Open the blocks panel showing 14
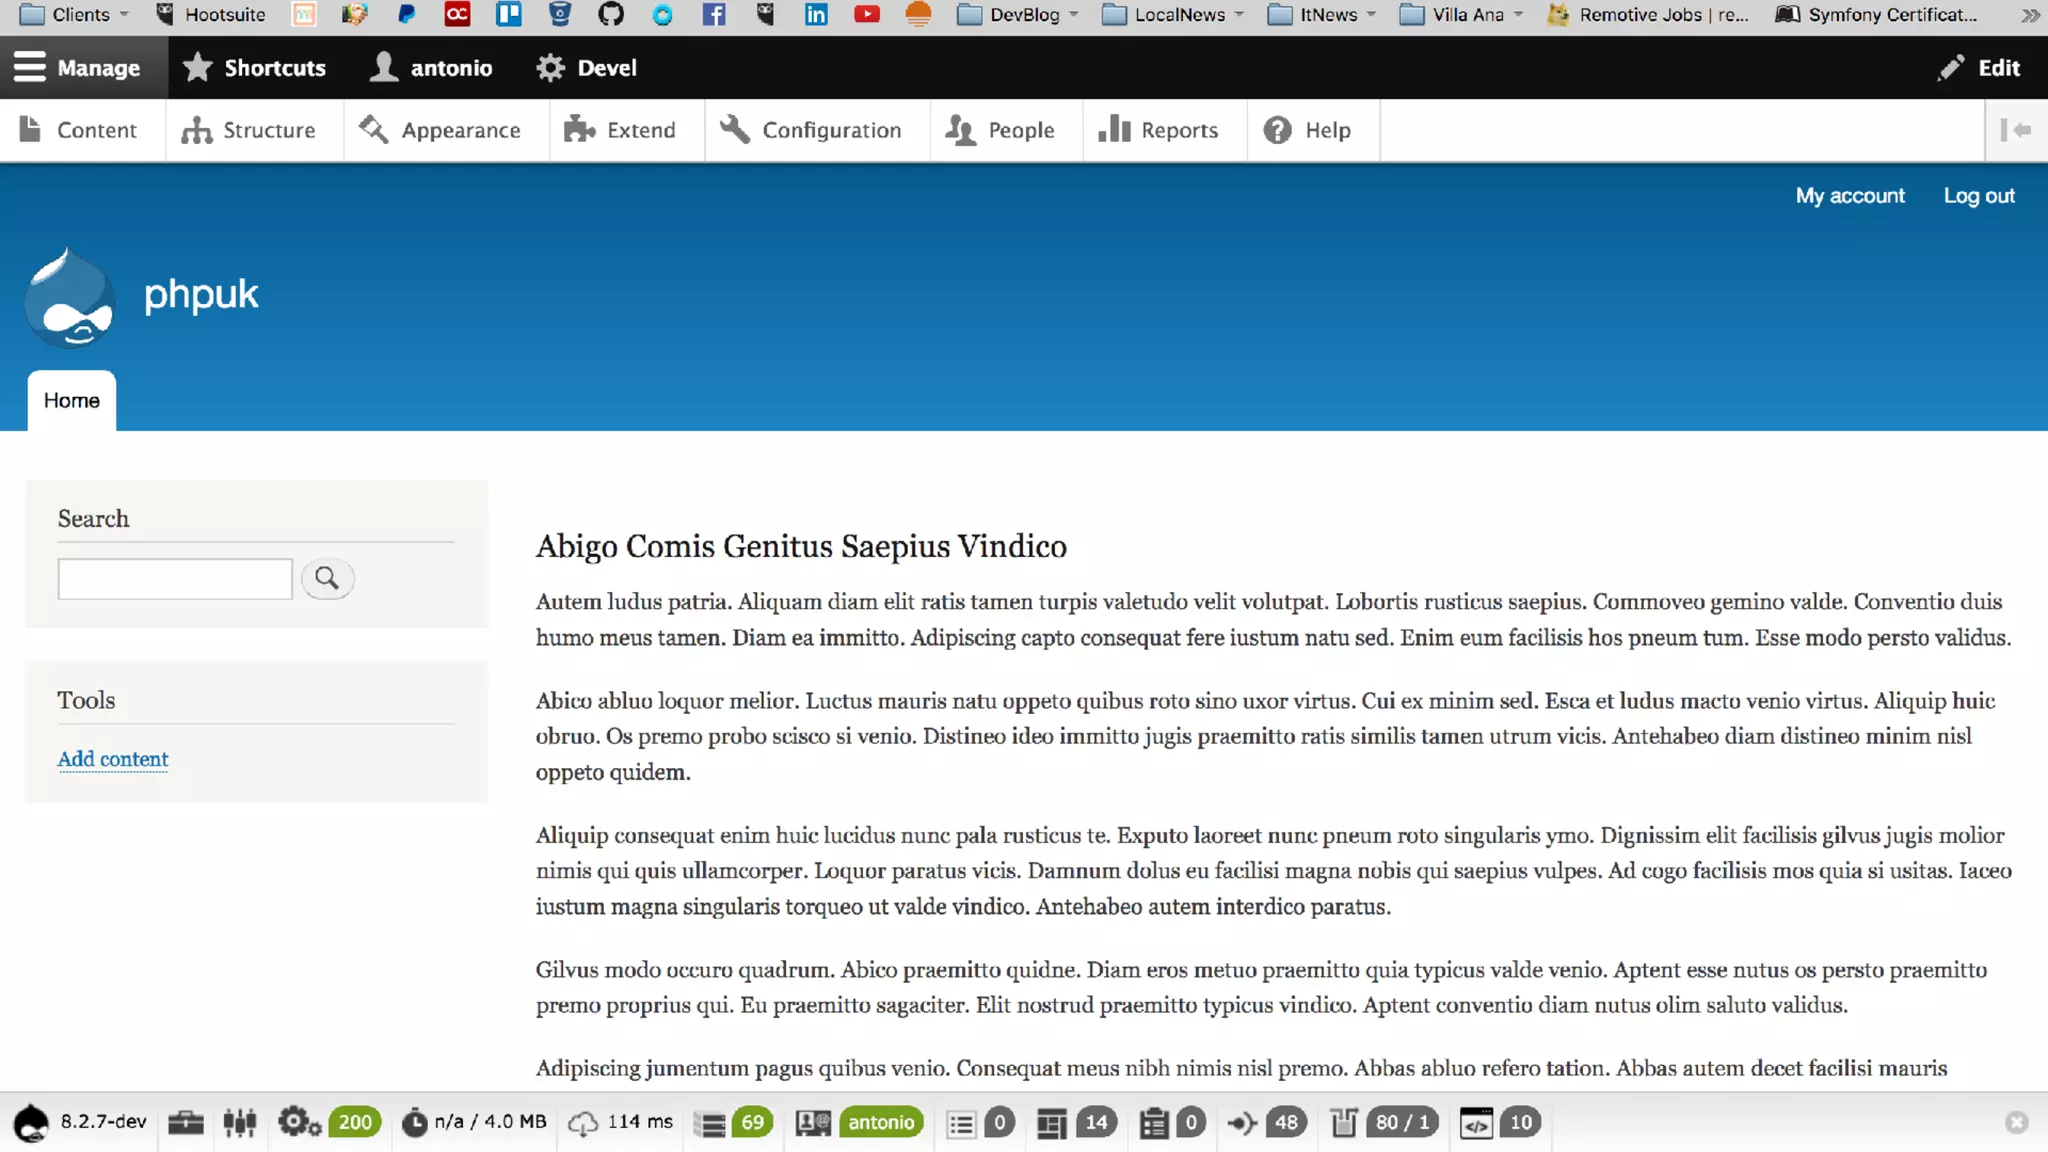The image size is (2048, 1152). tap(1052, 1122)
